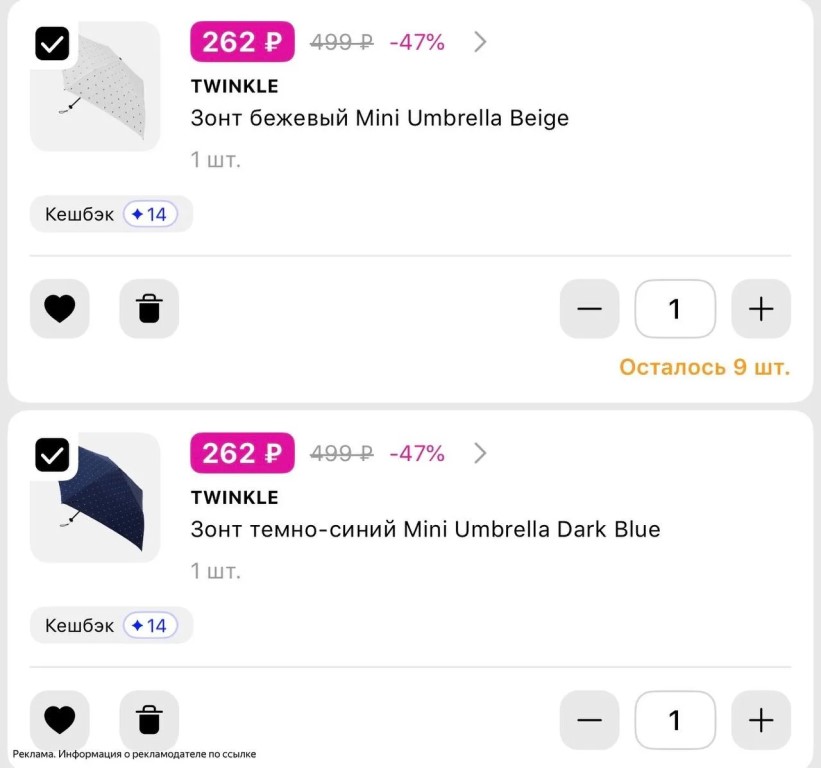Reduce dark blue umbrella quantity with minus
This screenshot has height=768, width=821.
[x=590, y=720]
